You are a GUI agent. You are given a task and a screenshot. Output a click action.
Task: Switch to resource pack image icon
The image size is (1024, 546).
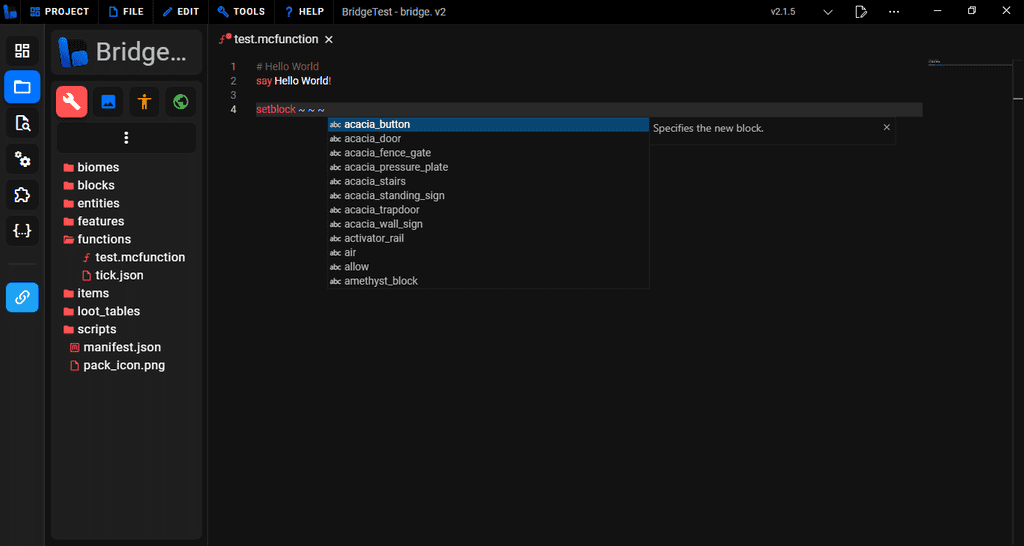108,101
